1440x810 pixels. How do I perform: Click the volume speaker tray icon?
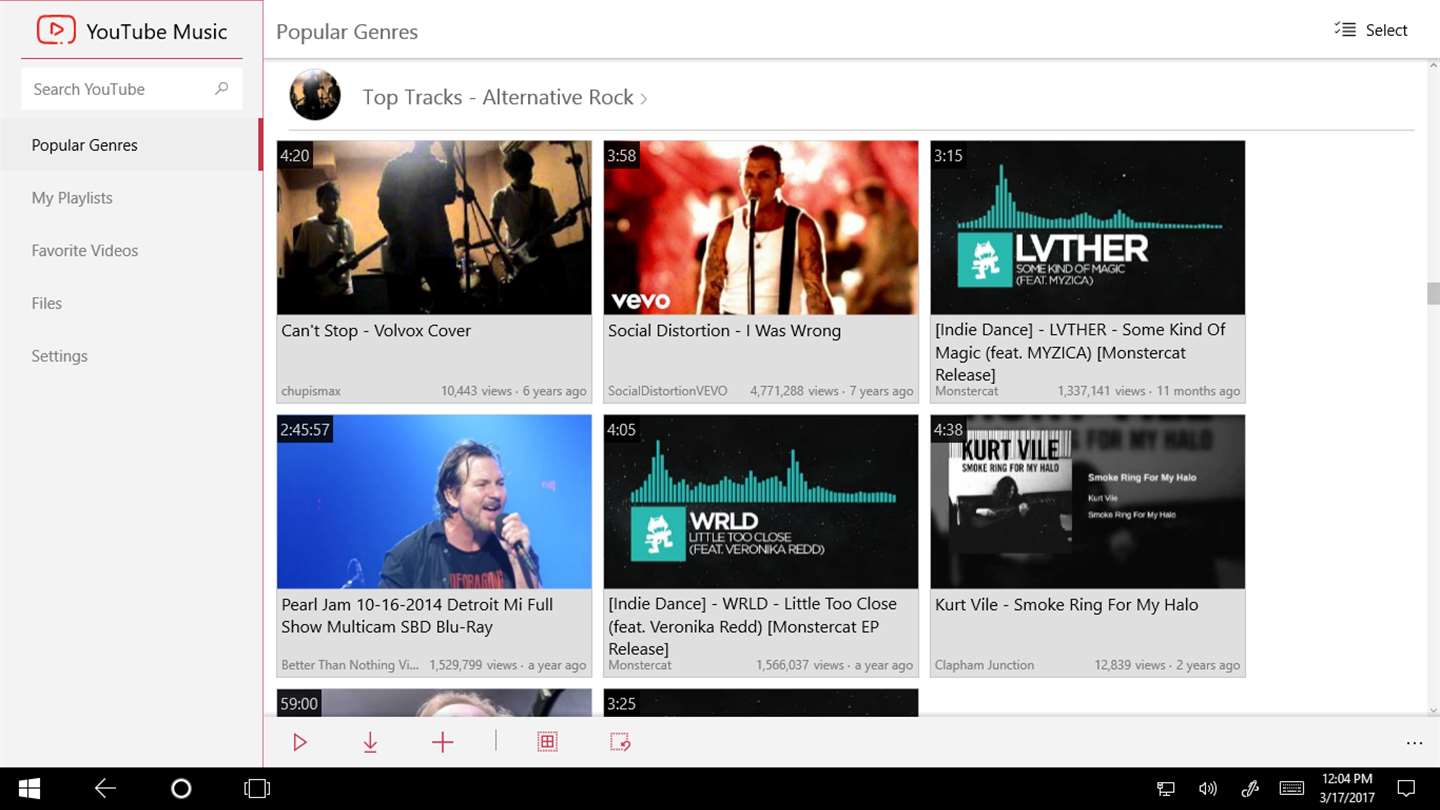tap(1208, 789)
